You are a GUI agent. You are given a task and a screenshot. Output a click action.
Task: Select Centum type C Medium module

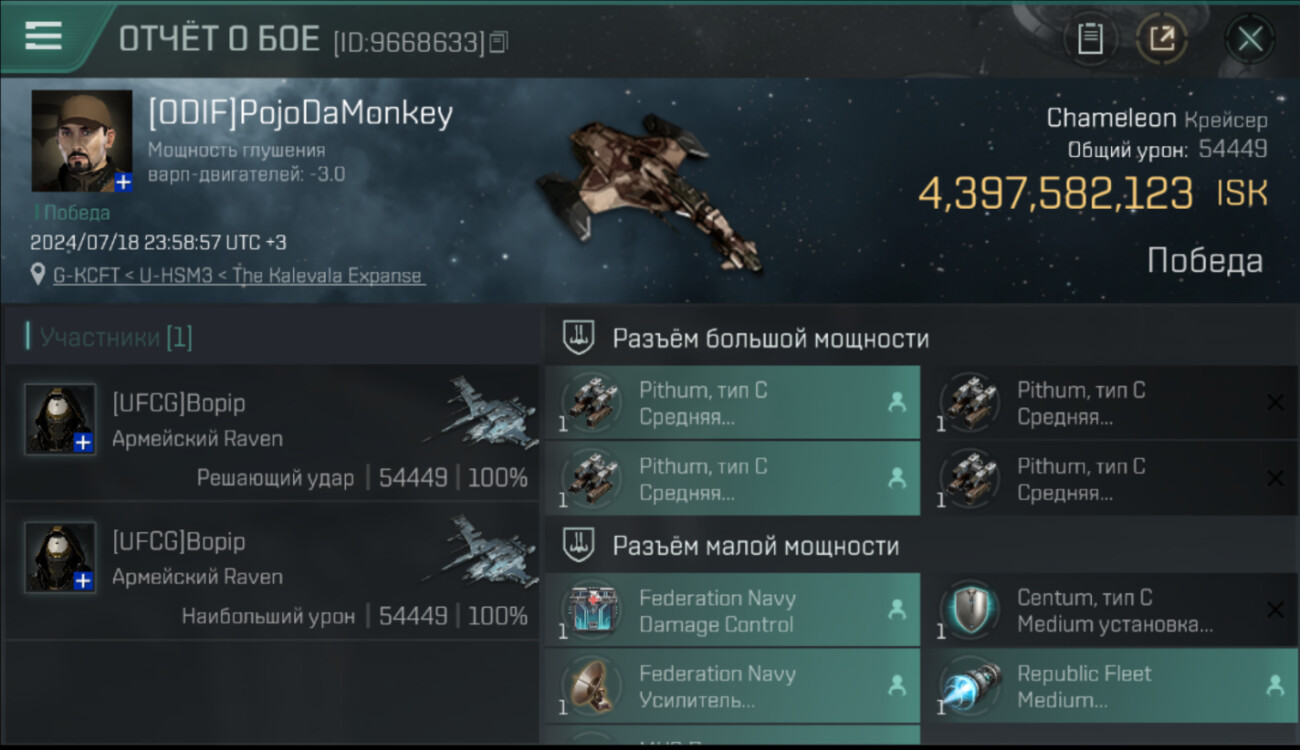click(x=1111, y=611)
